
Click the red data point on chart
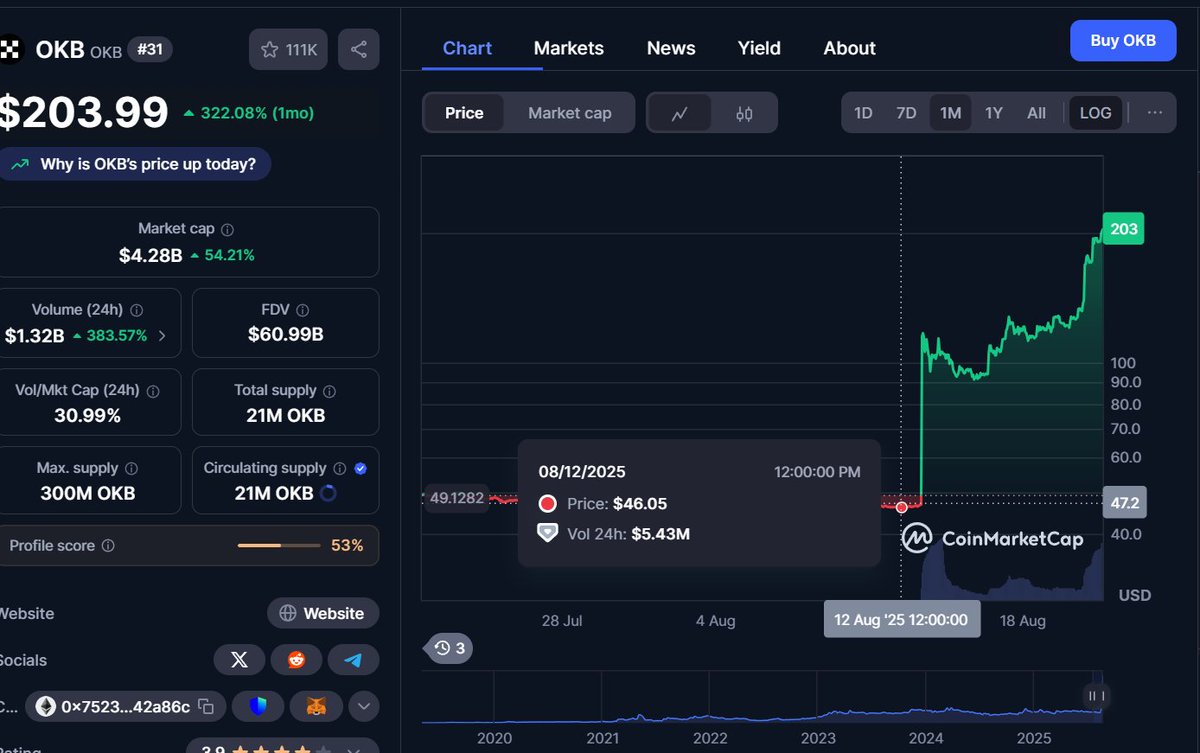point(901,507)
